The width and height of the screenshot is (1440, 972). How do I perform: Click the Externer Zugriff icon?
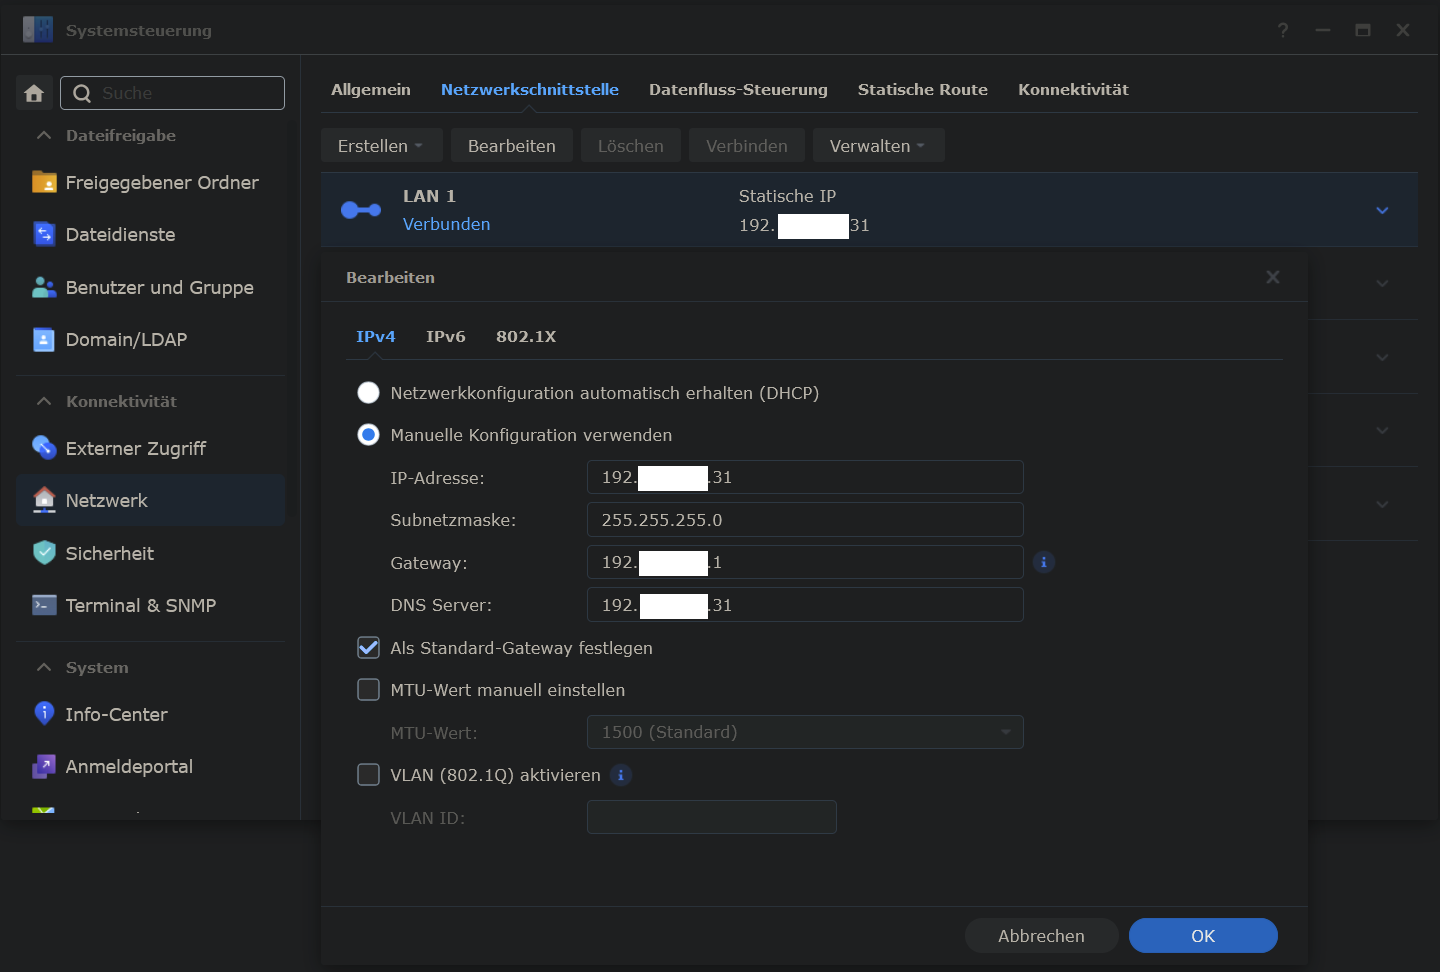click(44, 448)
